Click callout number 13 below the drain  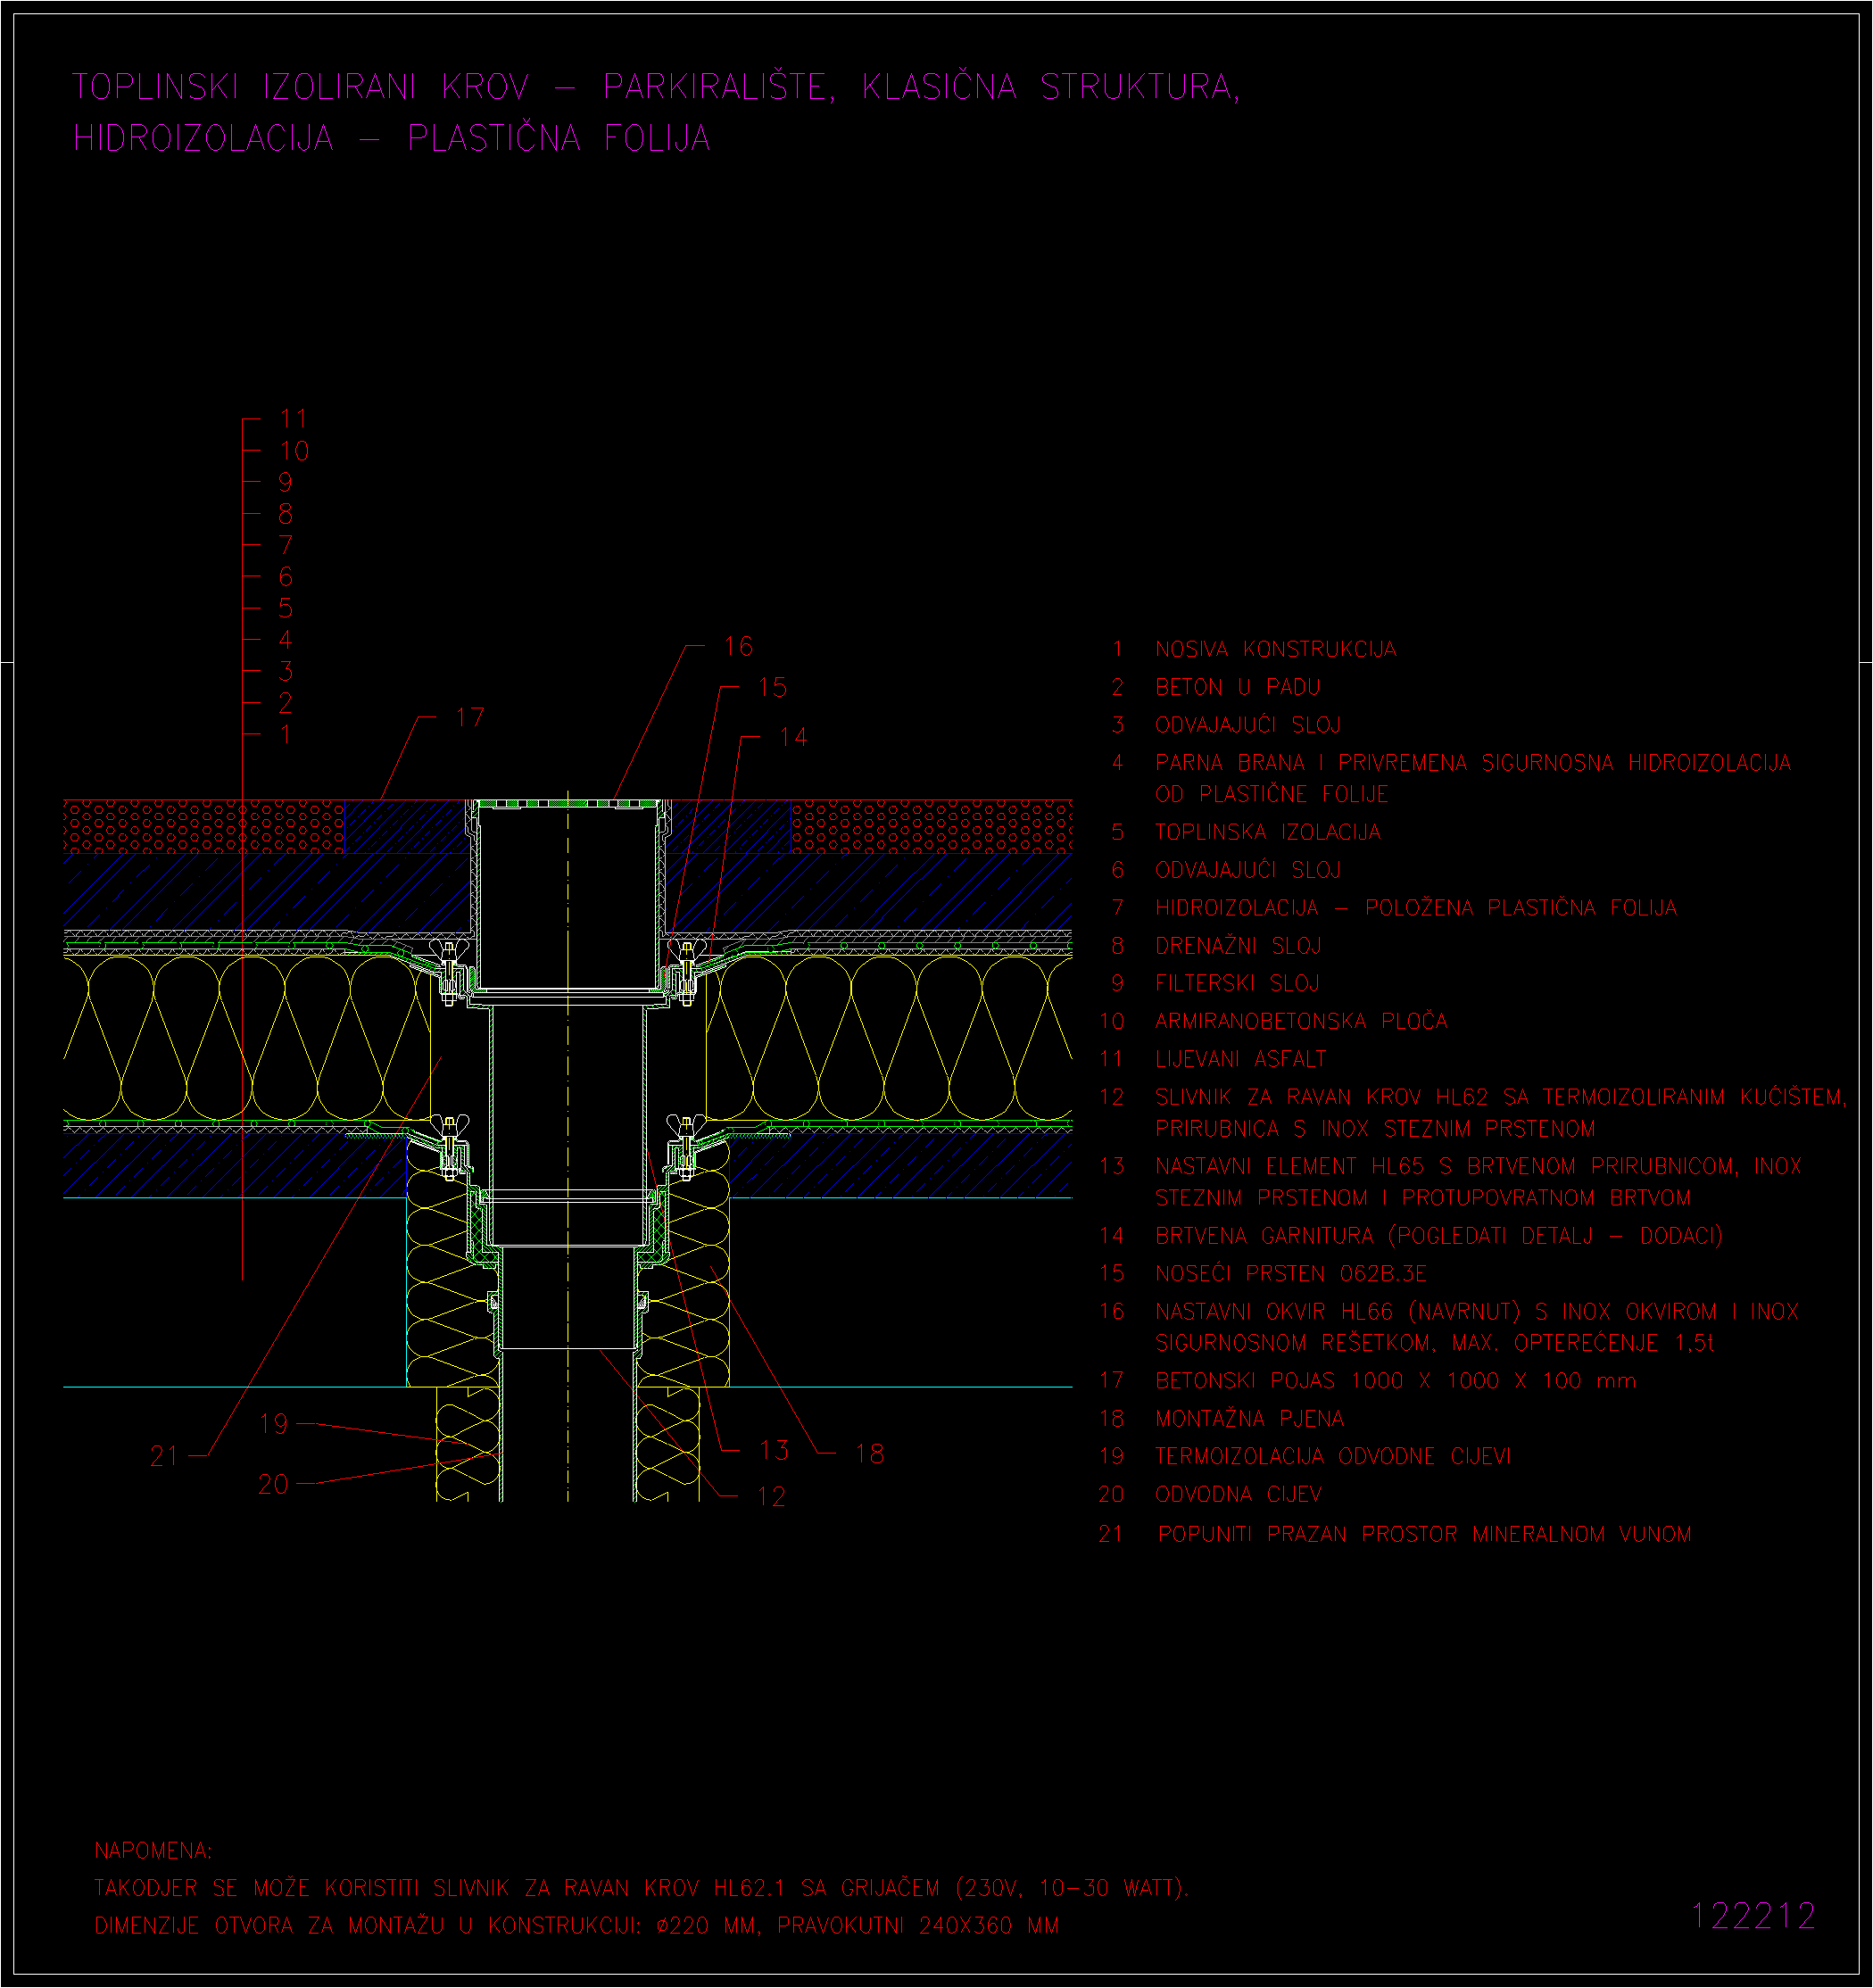pos(774,1450)
